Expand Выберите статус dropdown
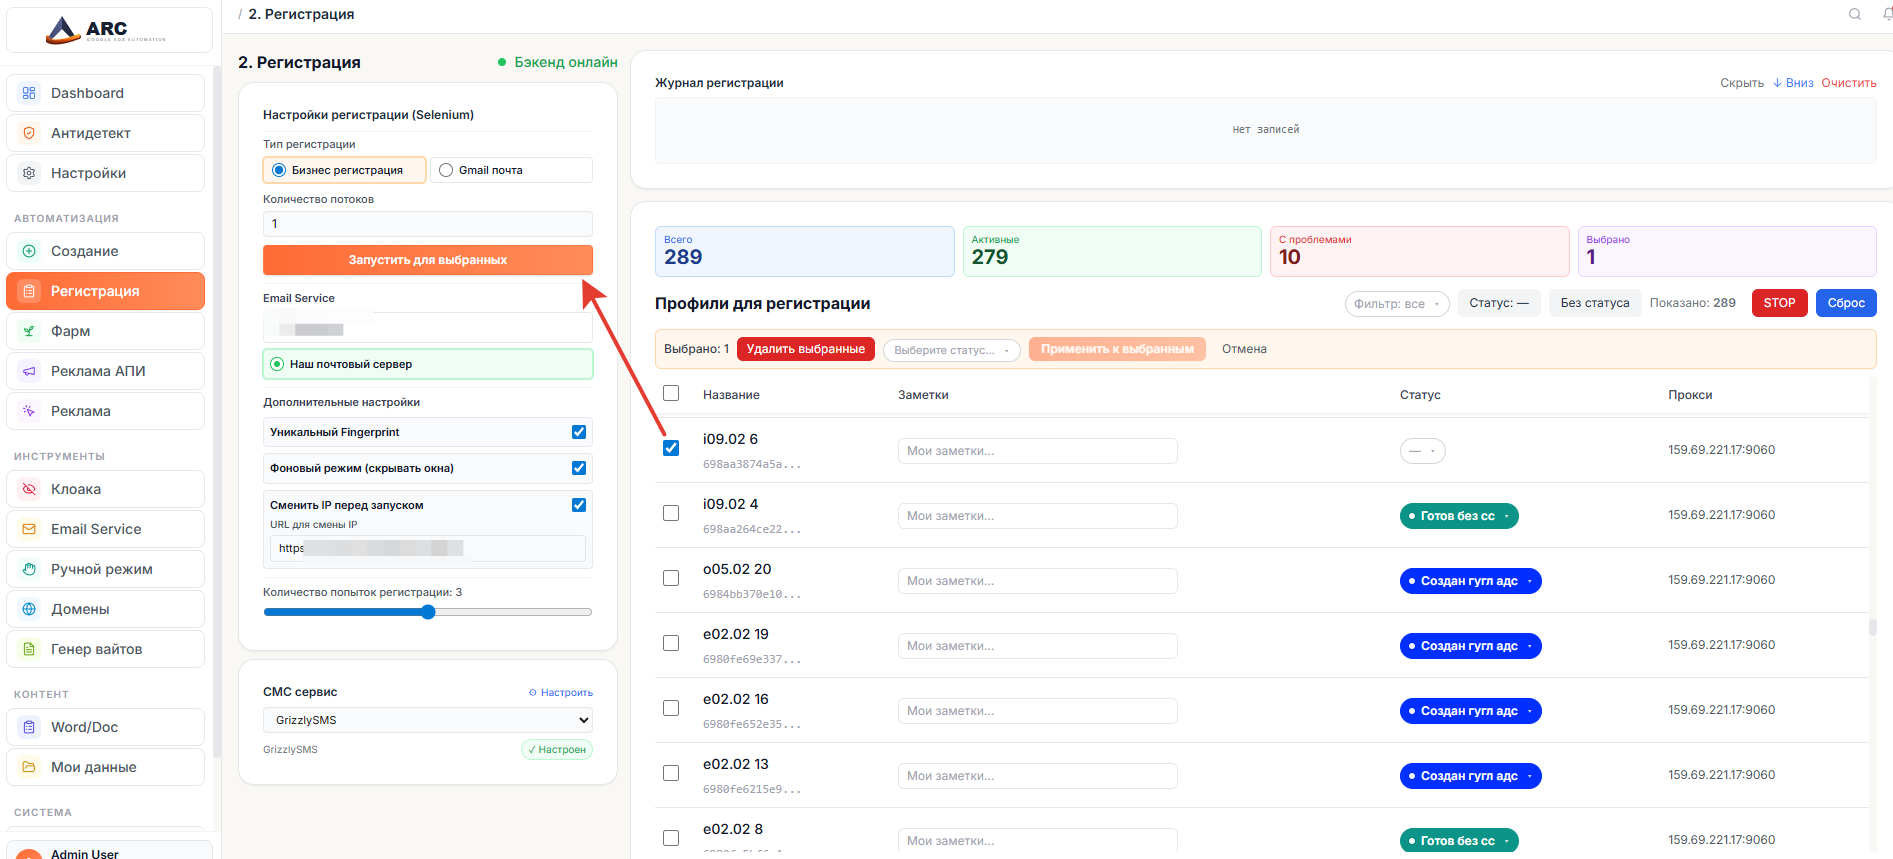This screenshot has width=1893, height=859. (x=951, y=350)
